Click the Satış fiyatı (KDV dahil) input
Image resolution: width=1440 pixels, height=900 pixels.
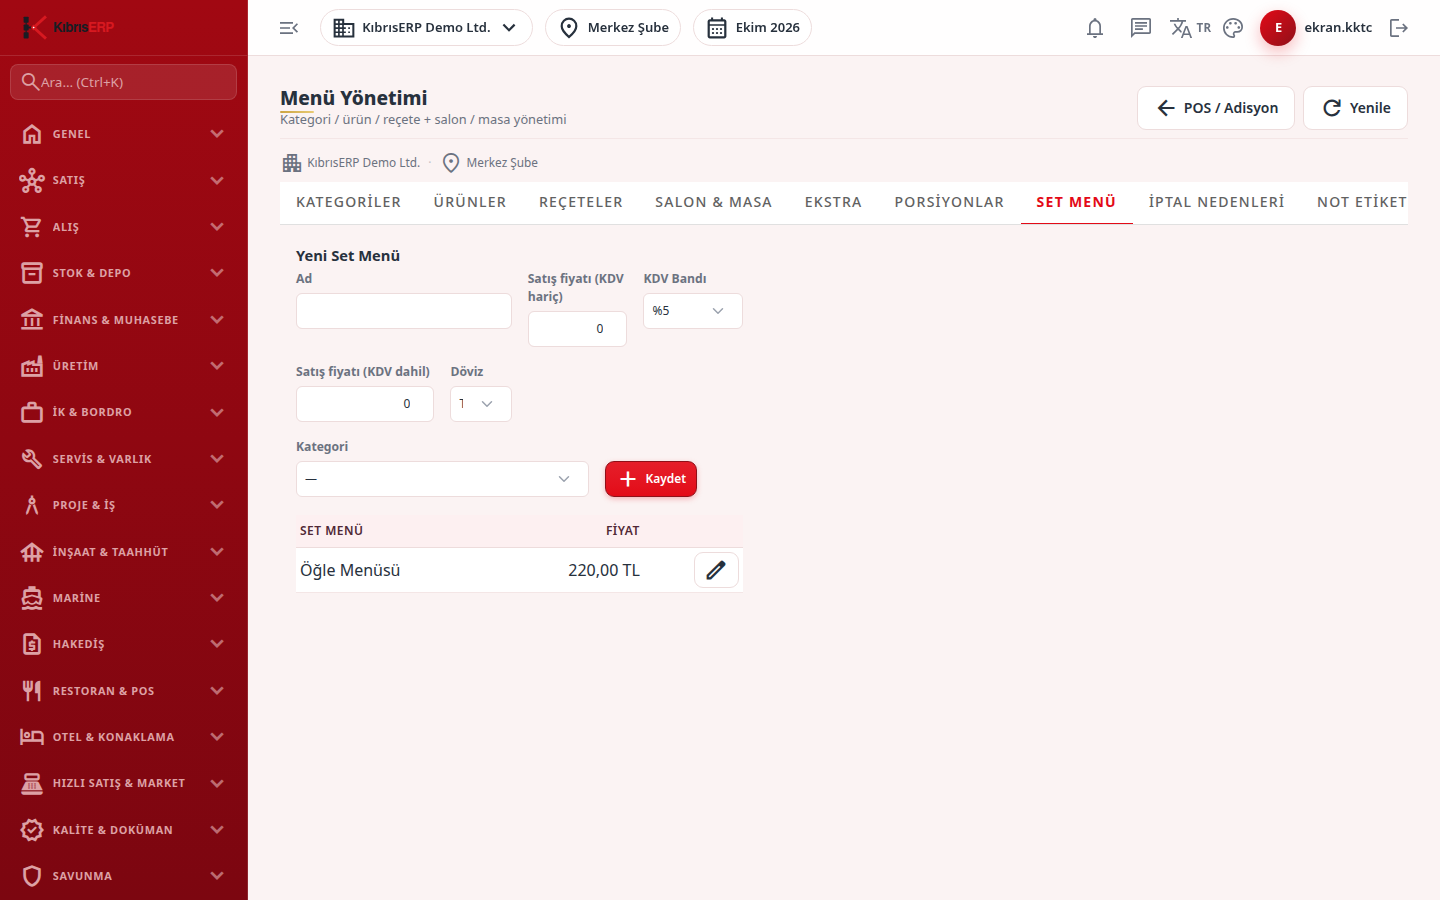click(365, 404)
